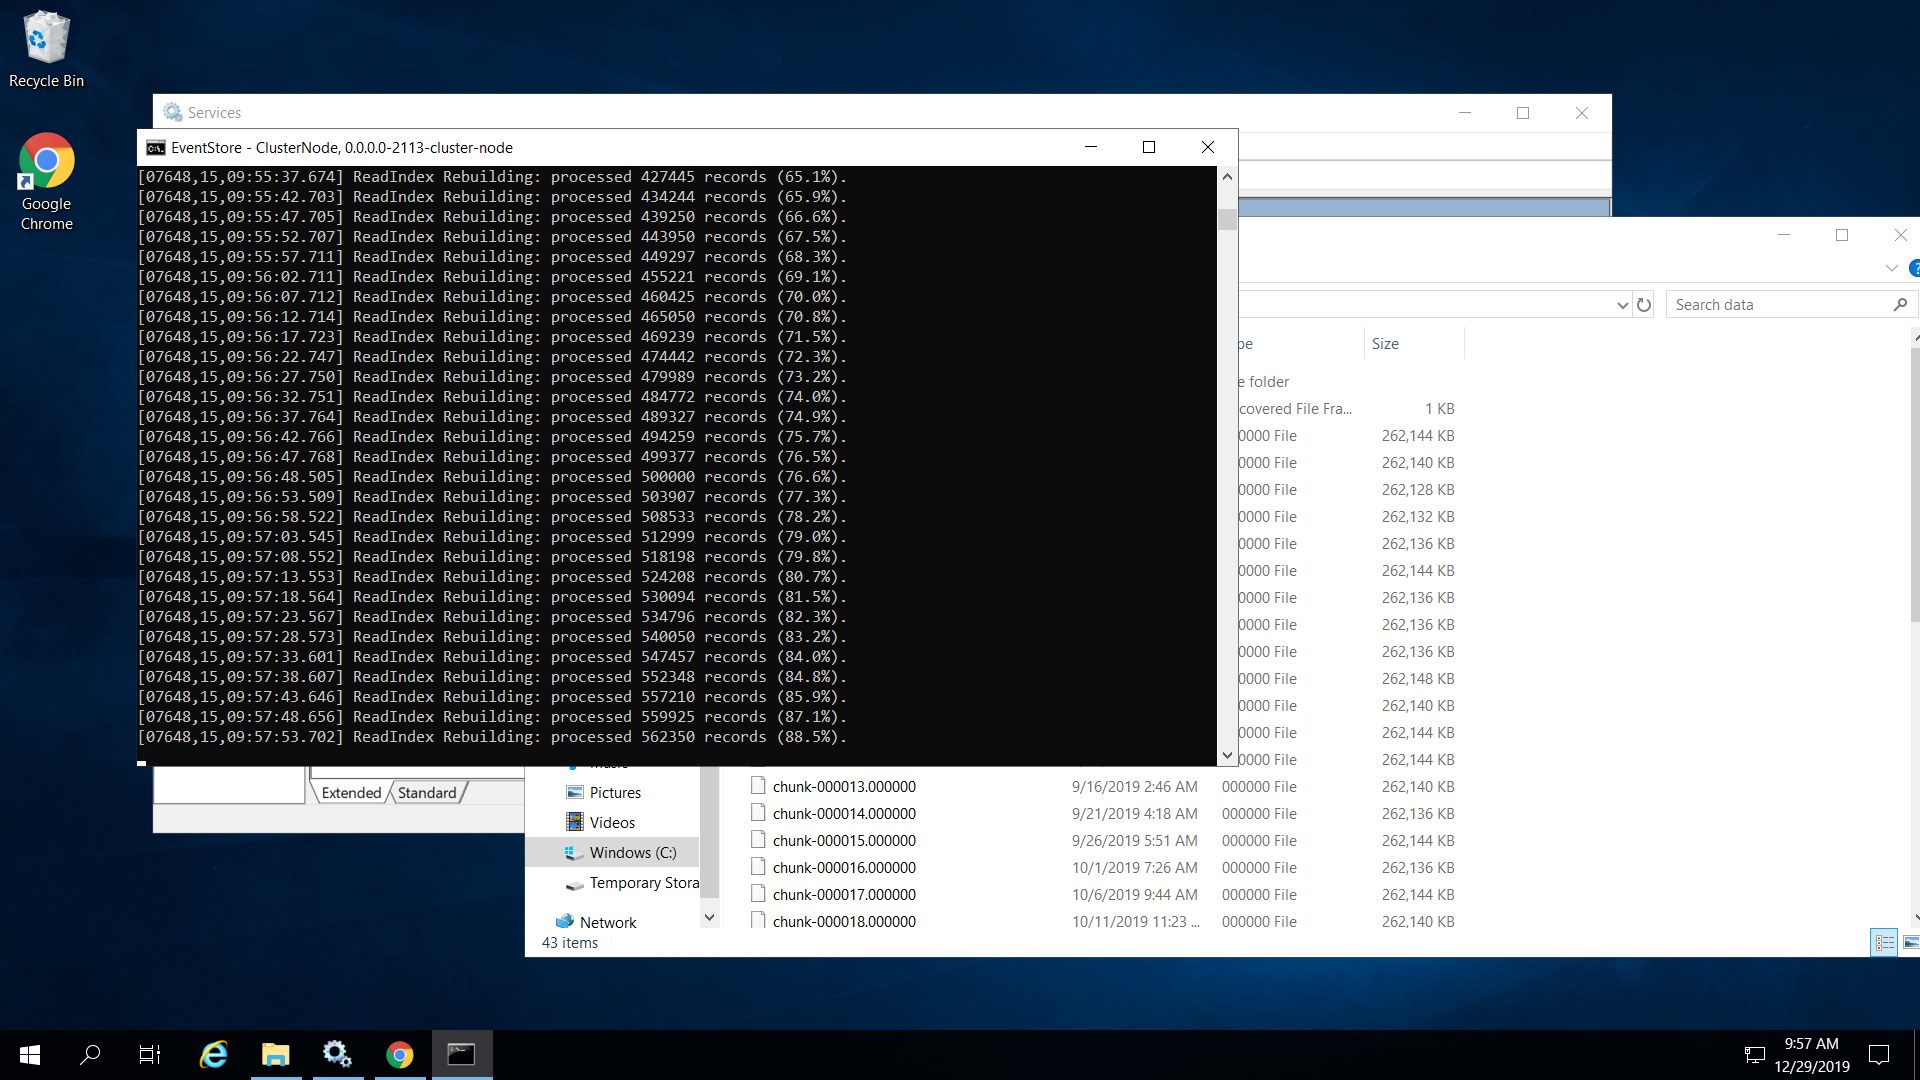Open Chrome from the taskbar
Viewport: 1920px width, 1080px height.
click(399, 1054)
